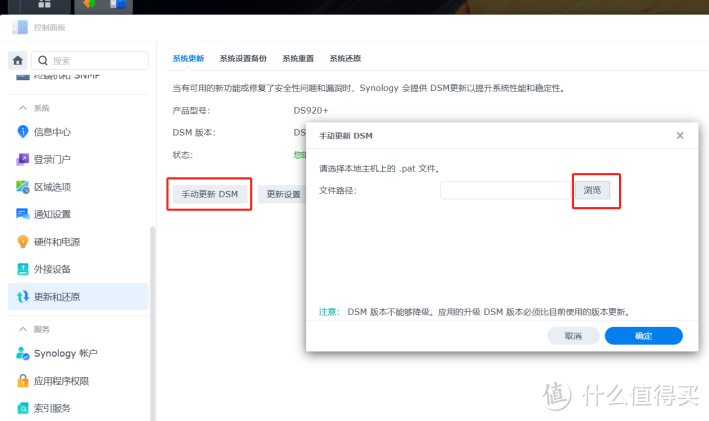709x421 pixels.
Task: Click the 更新设置 button
Action: [x=283, y=194]
